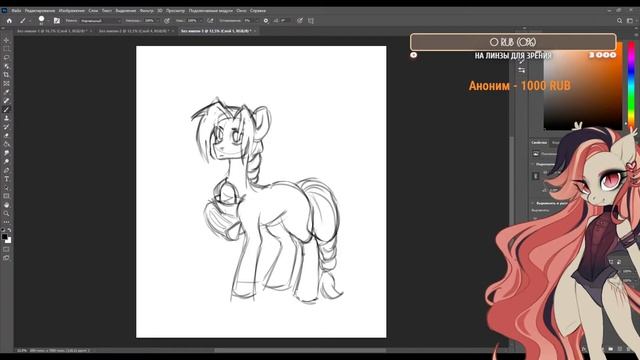
Task: Toggle the brush settings panel button
Action: click(57, 20)
